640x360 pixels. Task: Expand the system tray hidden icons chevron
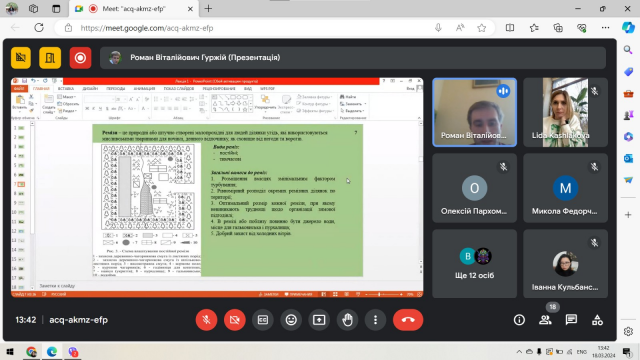[519, 351]
